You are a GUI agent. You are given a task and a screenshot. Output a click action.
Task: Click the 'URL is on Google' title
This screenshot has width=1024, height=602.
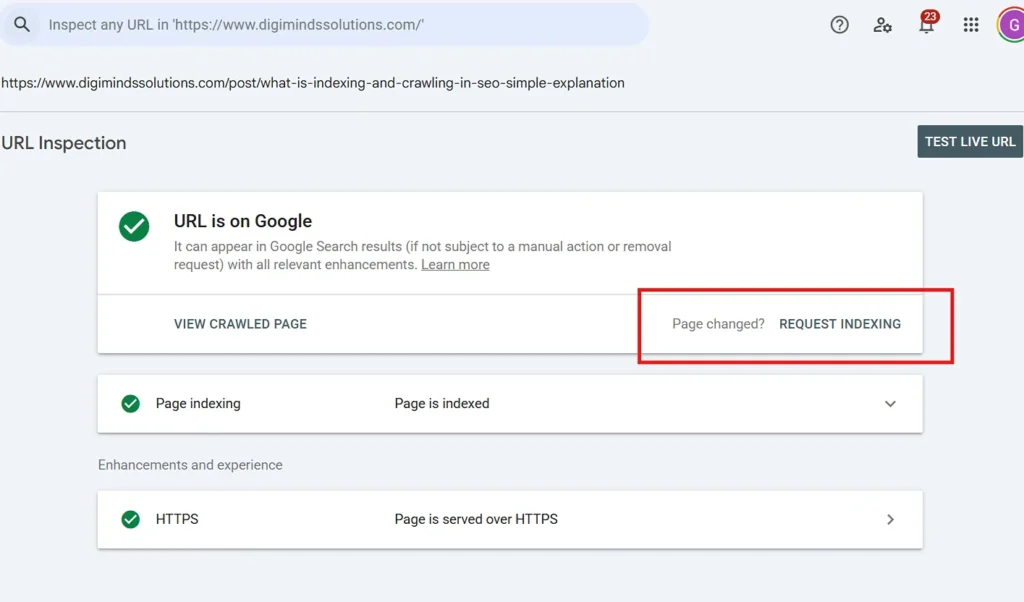(243, 221)
